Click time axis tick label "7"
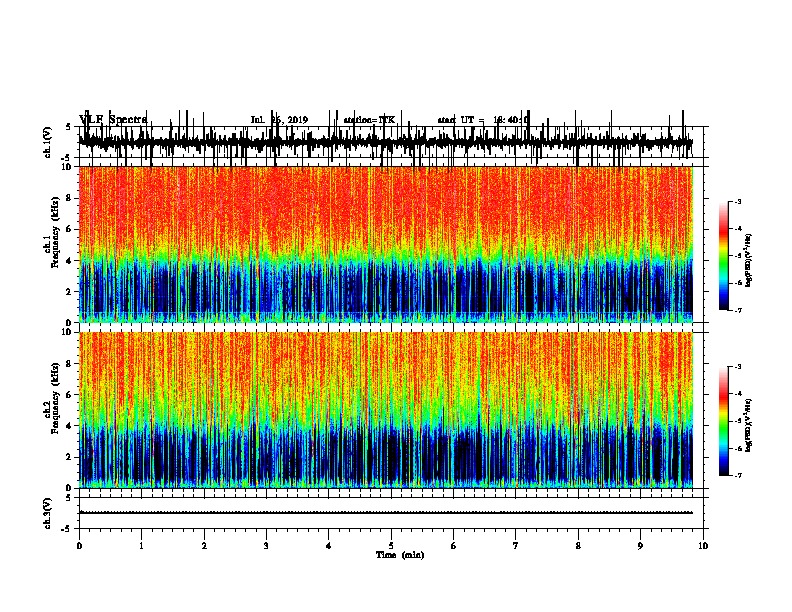Screen dimensions: 792x612 click(516, 546)
